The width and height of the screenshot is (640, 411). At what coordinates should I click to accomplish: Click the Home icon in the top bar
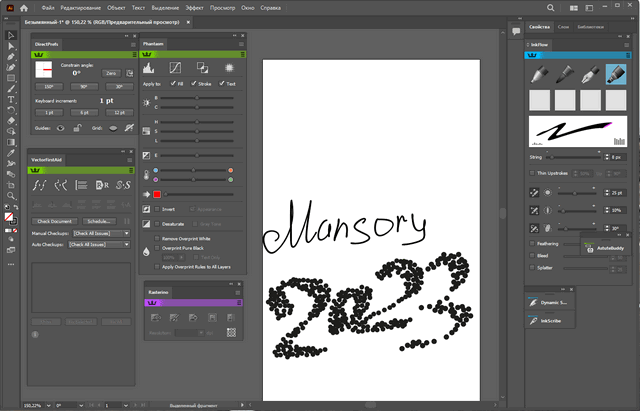tap(24, 8)
